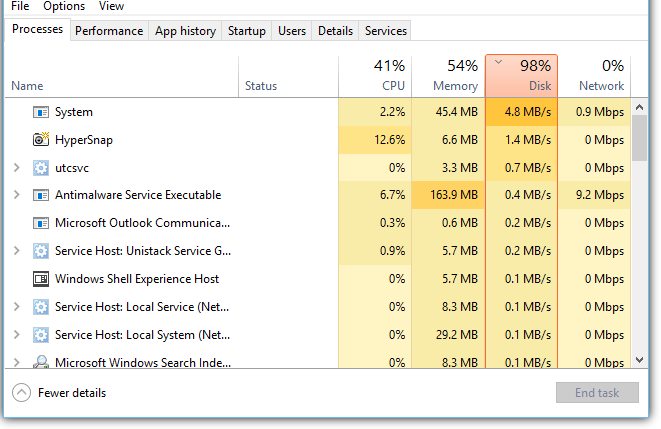Click the Service Host: Unistack Service gear icon
This screenshot has height=429, width=661.
[x=41, y=251]
